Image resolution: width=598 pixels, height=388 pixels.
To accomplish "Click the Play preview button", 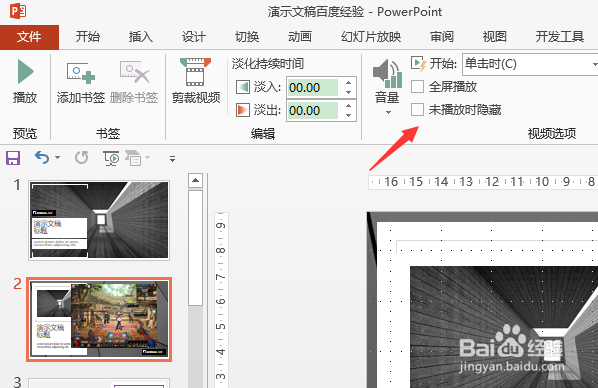I will point(25,80).
